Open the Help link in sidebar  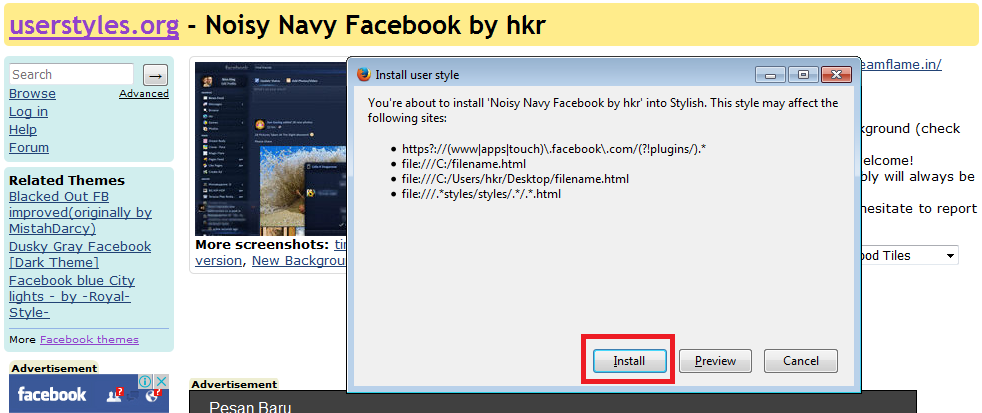coord(23,130)
